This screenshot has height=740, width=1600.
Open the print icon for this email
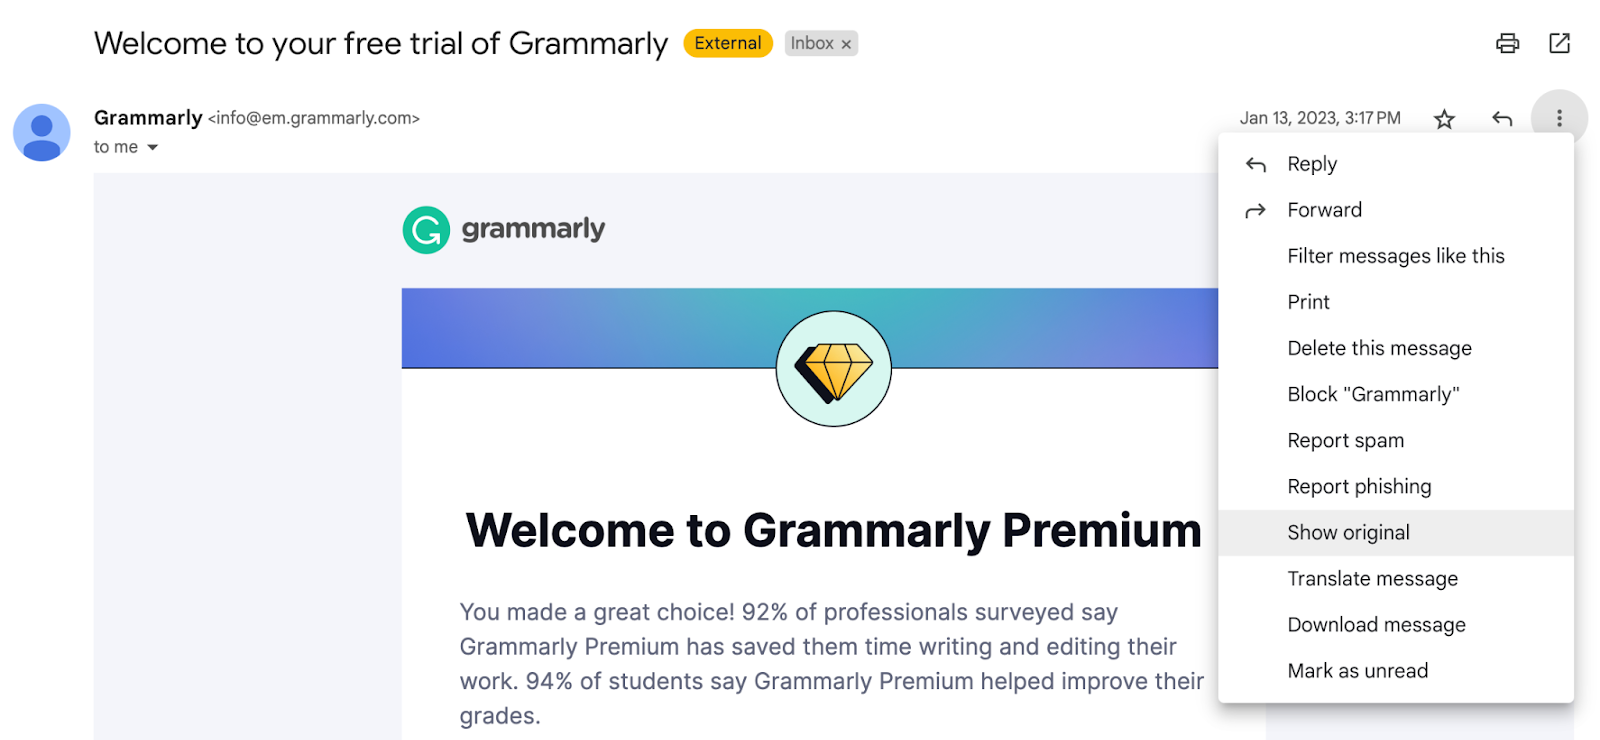[1508, 43]
